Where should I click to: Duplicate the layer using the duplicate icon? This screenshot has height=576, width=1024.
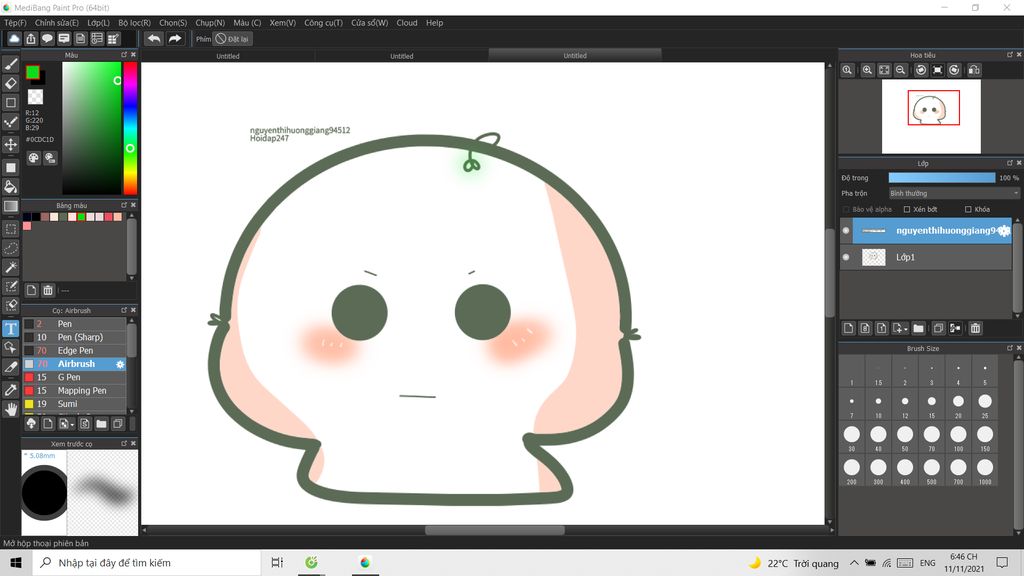[x=938, y=328]
